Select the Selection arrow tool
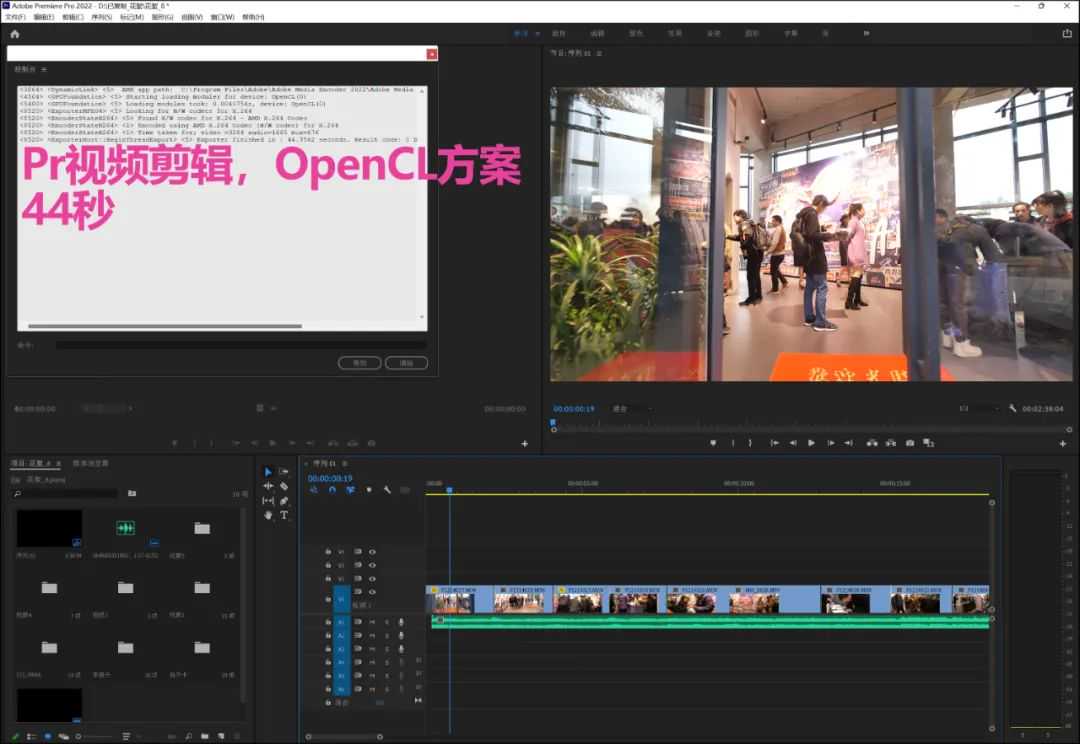 [x=268, y=472]
